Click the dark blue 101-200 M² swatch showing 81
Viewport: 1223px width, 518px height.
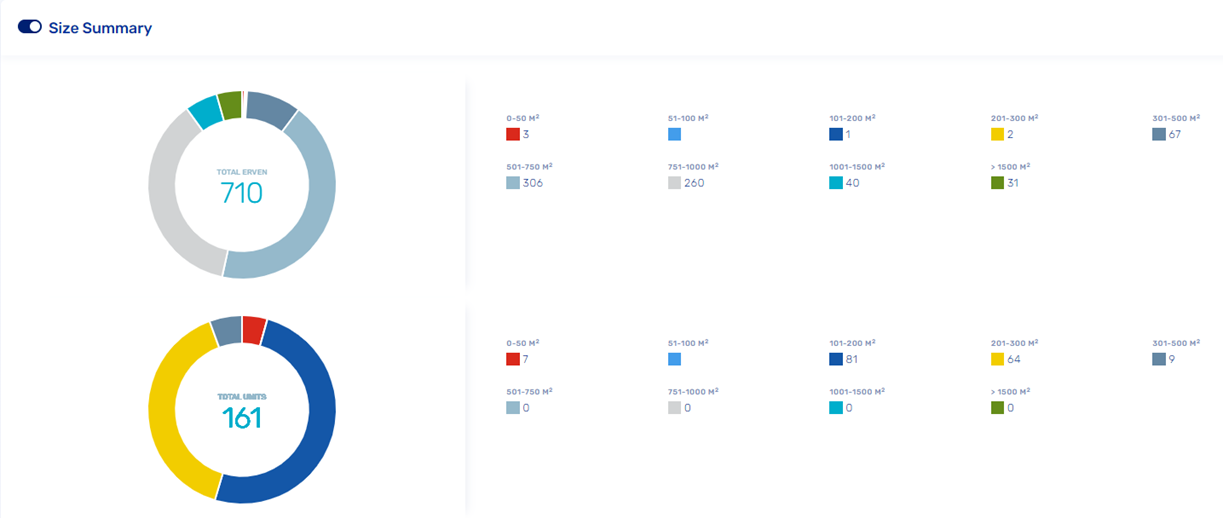pyautogui.click(x=836, y=359)
